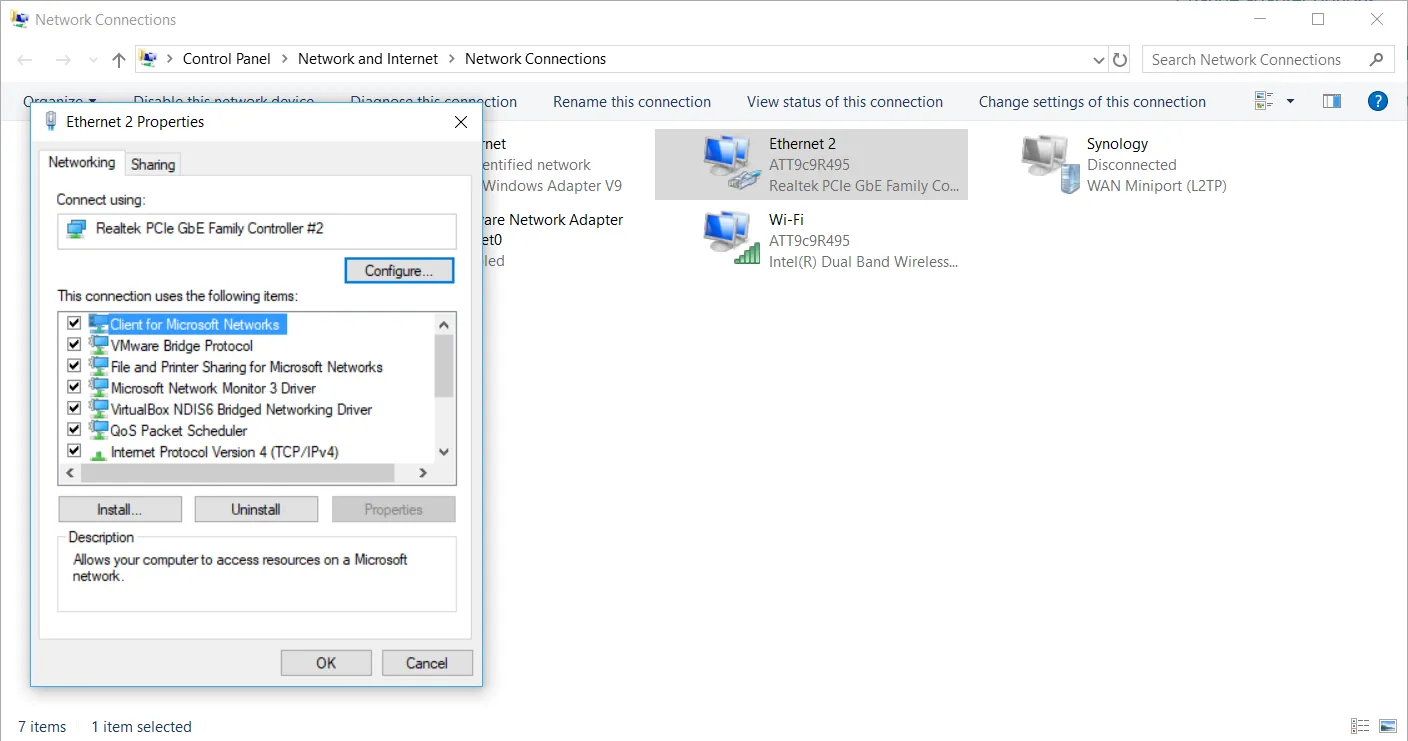Click the Internet Protocol Version 4 item icon
This screenshot has width=1408, height=741.
coord(98,452)
